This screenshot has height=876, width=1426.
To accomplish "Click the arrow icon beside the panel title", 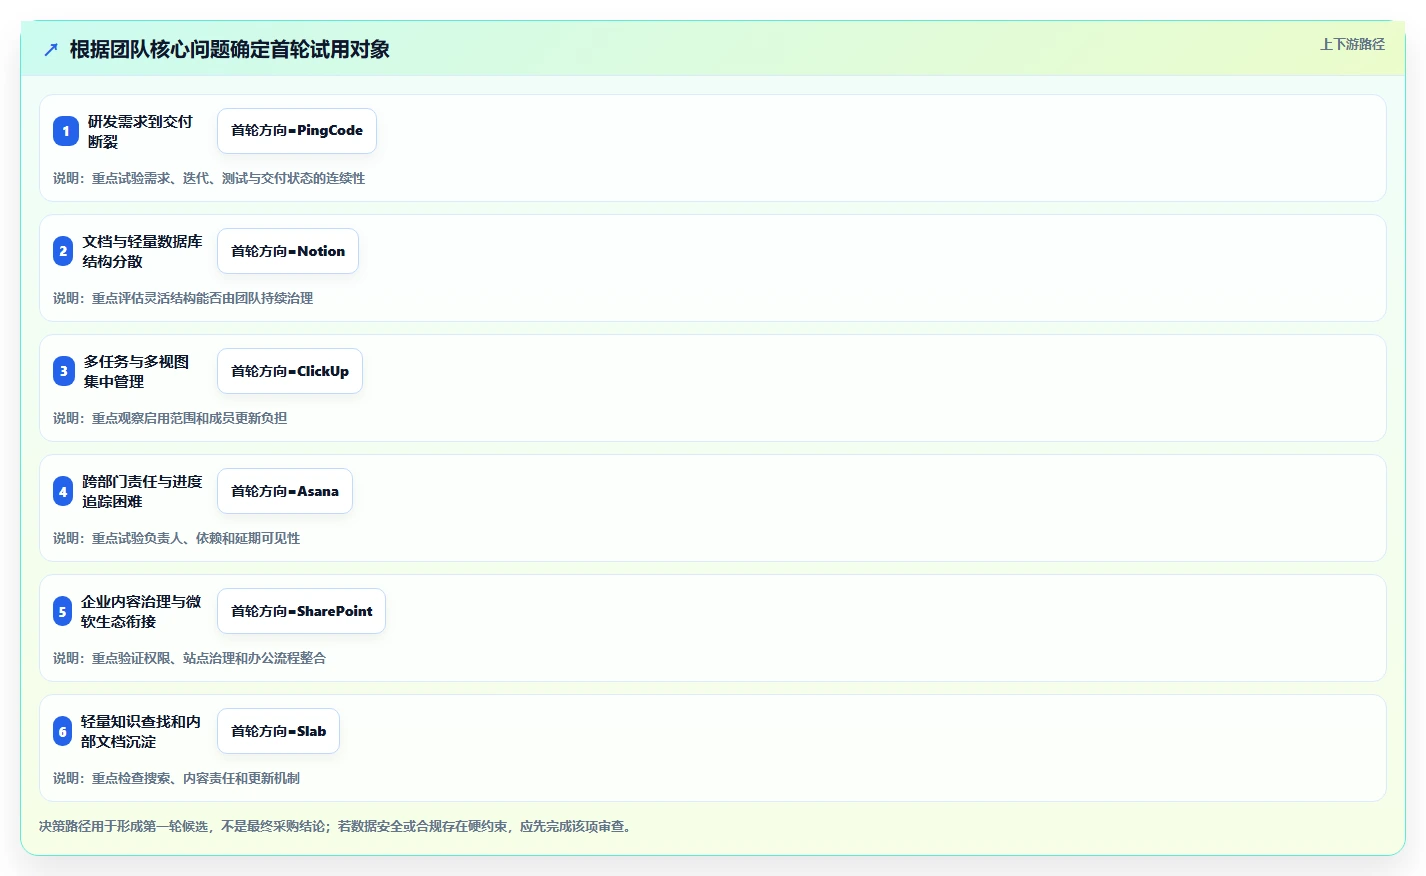I will pyautogui.click(x=51, y=49).
